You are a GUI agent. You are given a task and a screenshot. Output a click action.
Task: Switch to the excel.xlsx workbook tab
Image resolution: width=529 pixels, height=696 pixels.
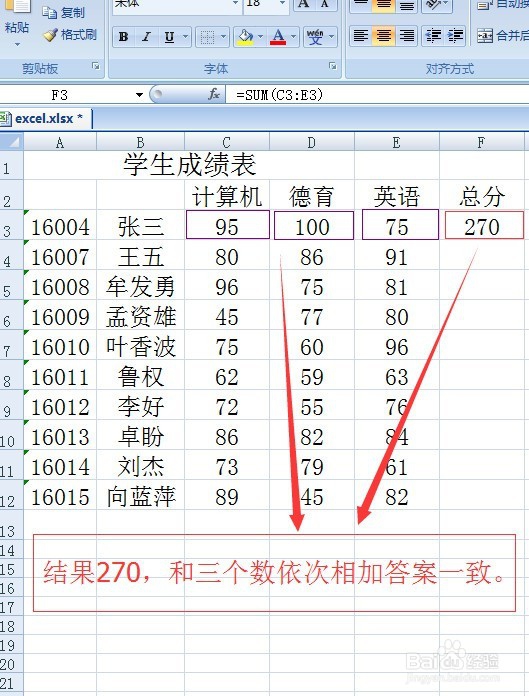click(45, 119)
